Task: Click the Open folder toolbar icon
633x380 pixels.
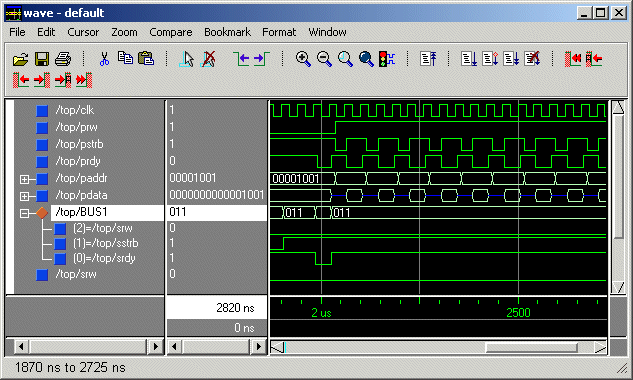Action: (21, 59)
